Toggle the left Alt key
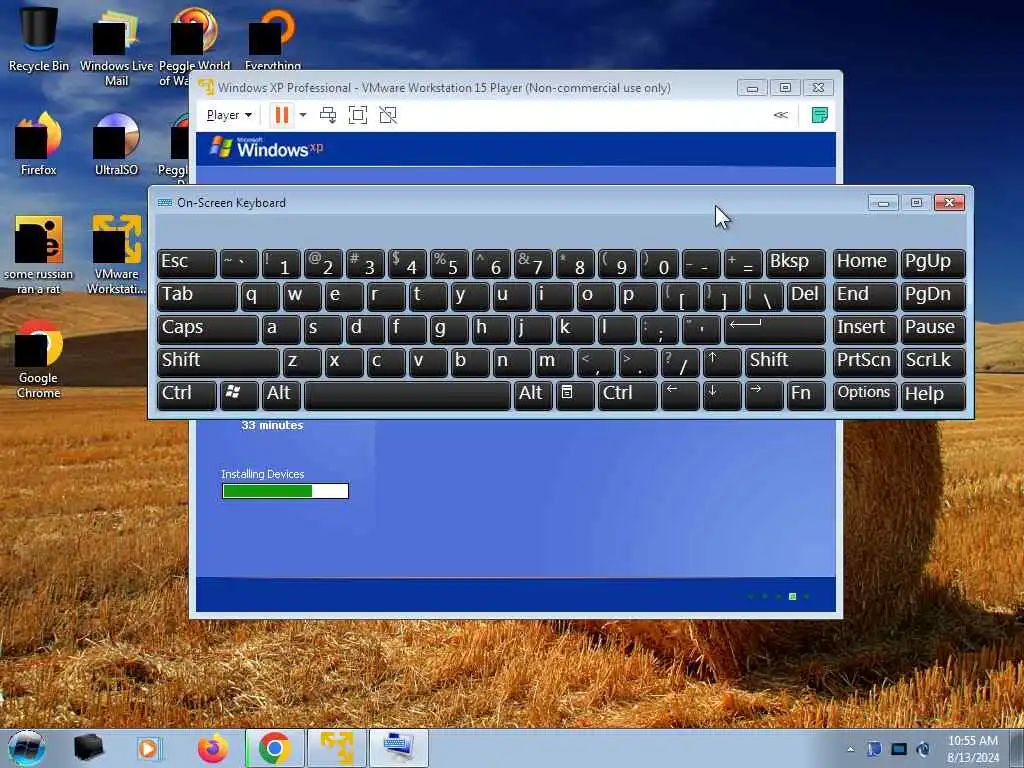The image size is (1024, 768). click(281, 395)
